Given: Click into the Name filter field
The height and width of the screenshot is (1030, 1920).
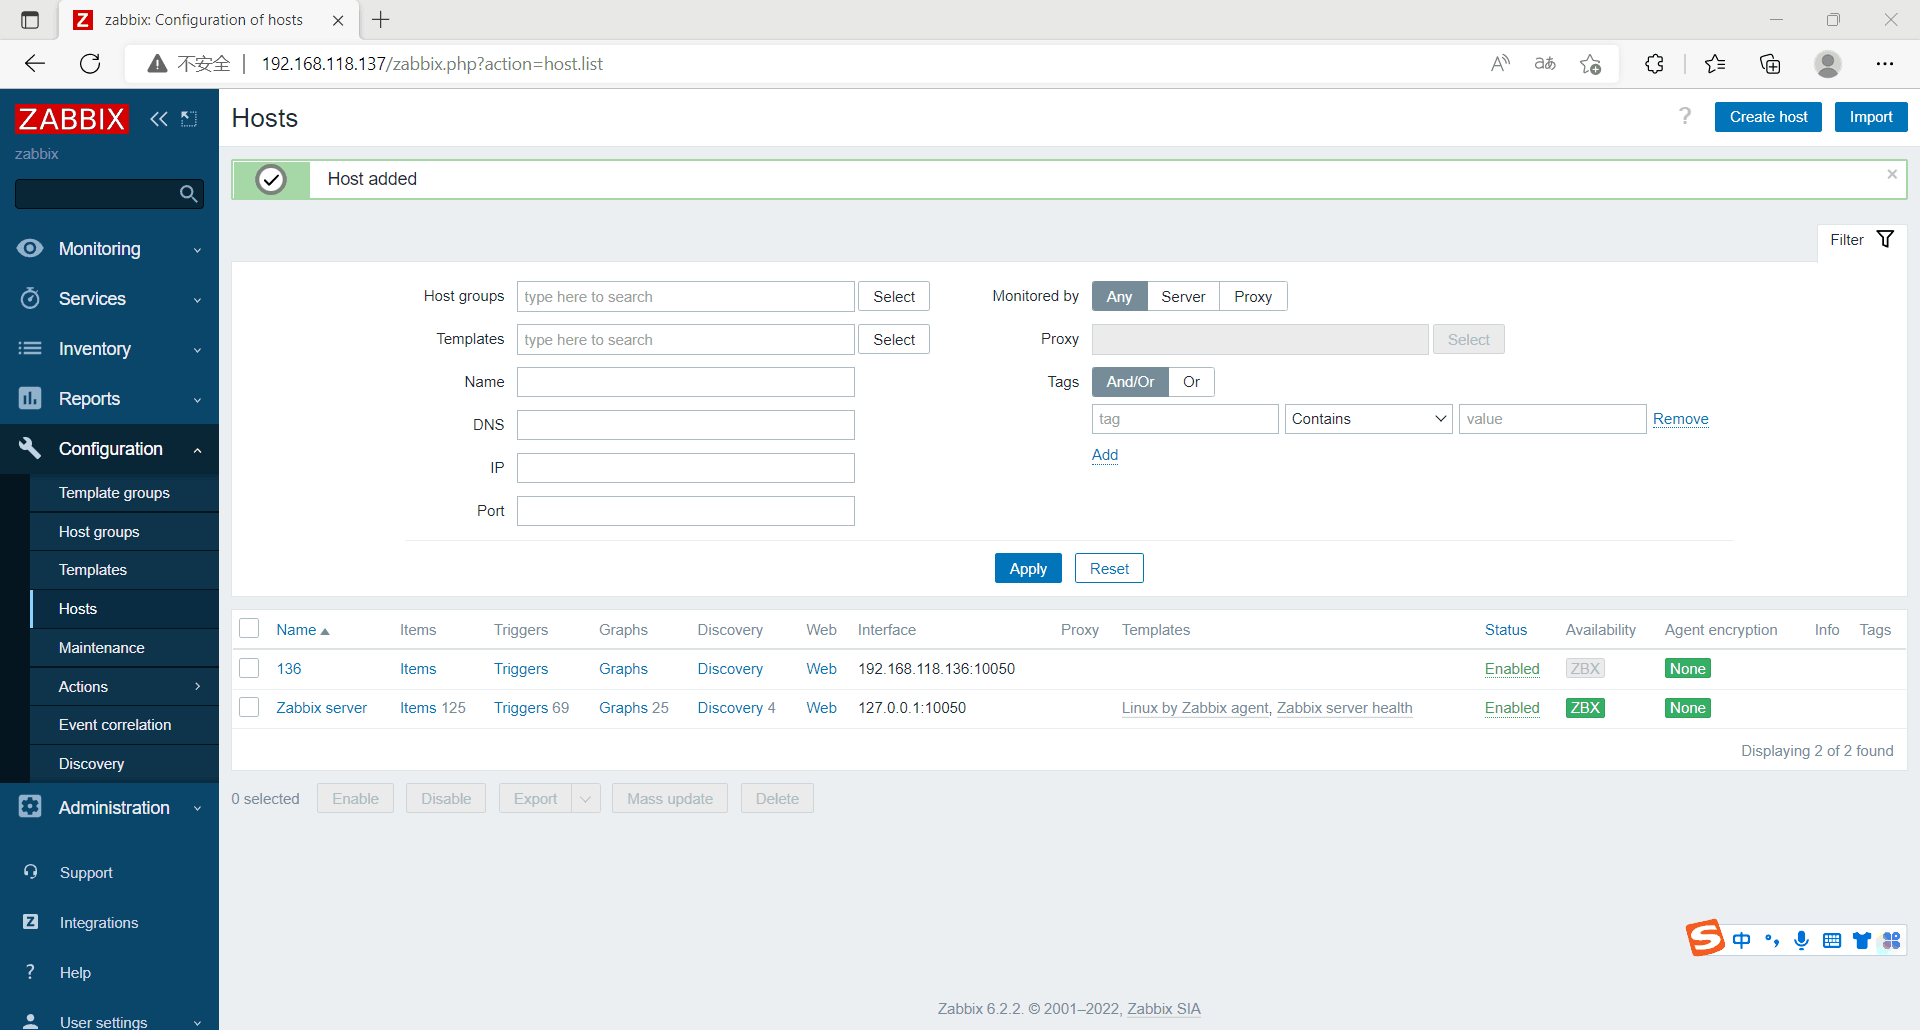Looking at the screenshot, I should click(686, 382).
